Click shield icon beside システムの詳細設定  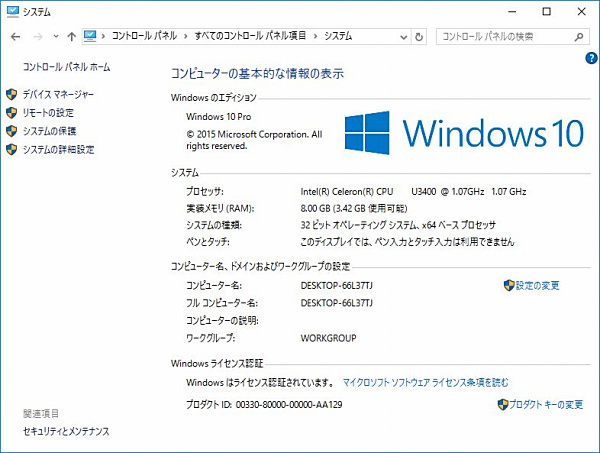pyautogui.click(x=12, y=149)
